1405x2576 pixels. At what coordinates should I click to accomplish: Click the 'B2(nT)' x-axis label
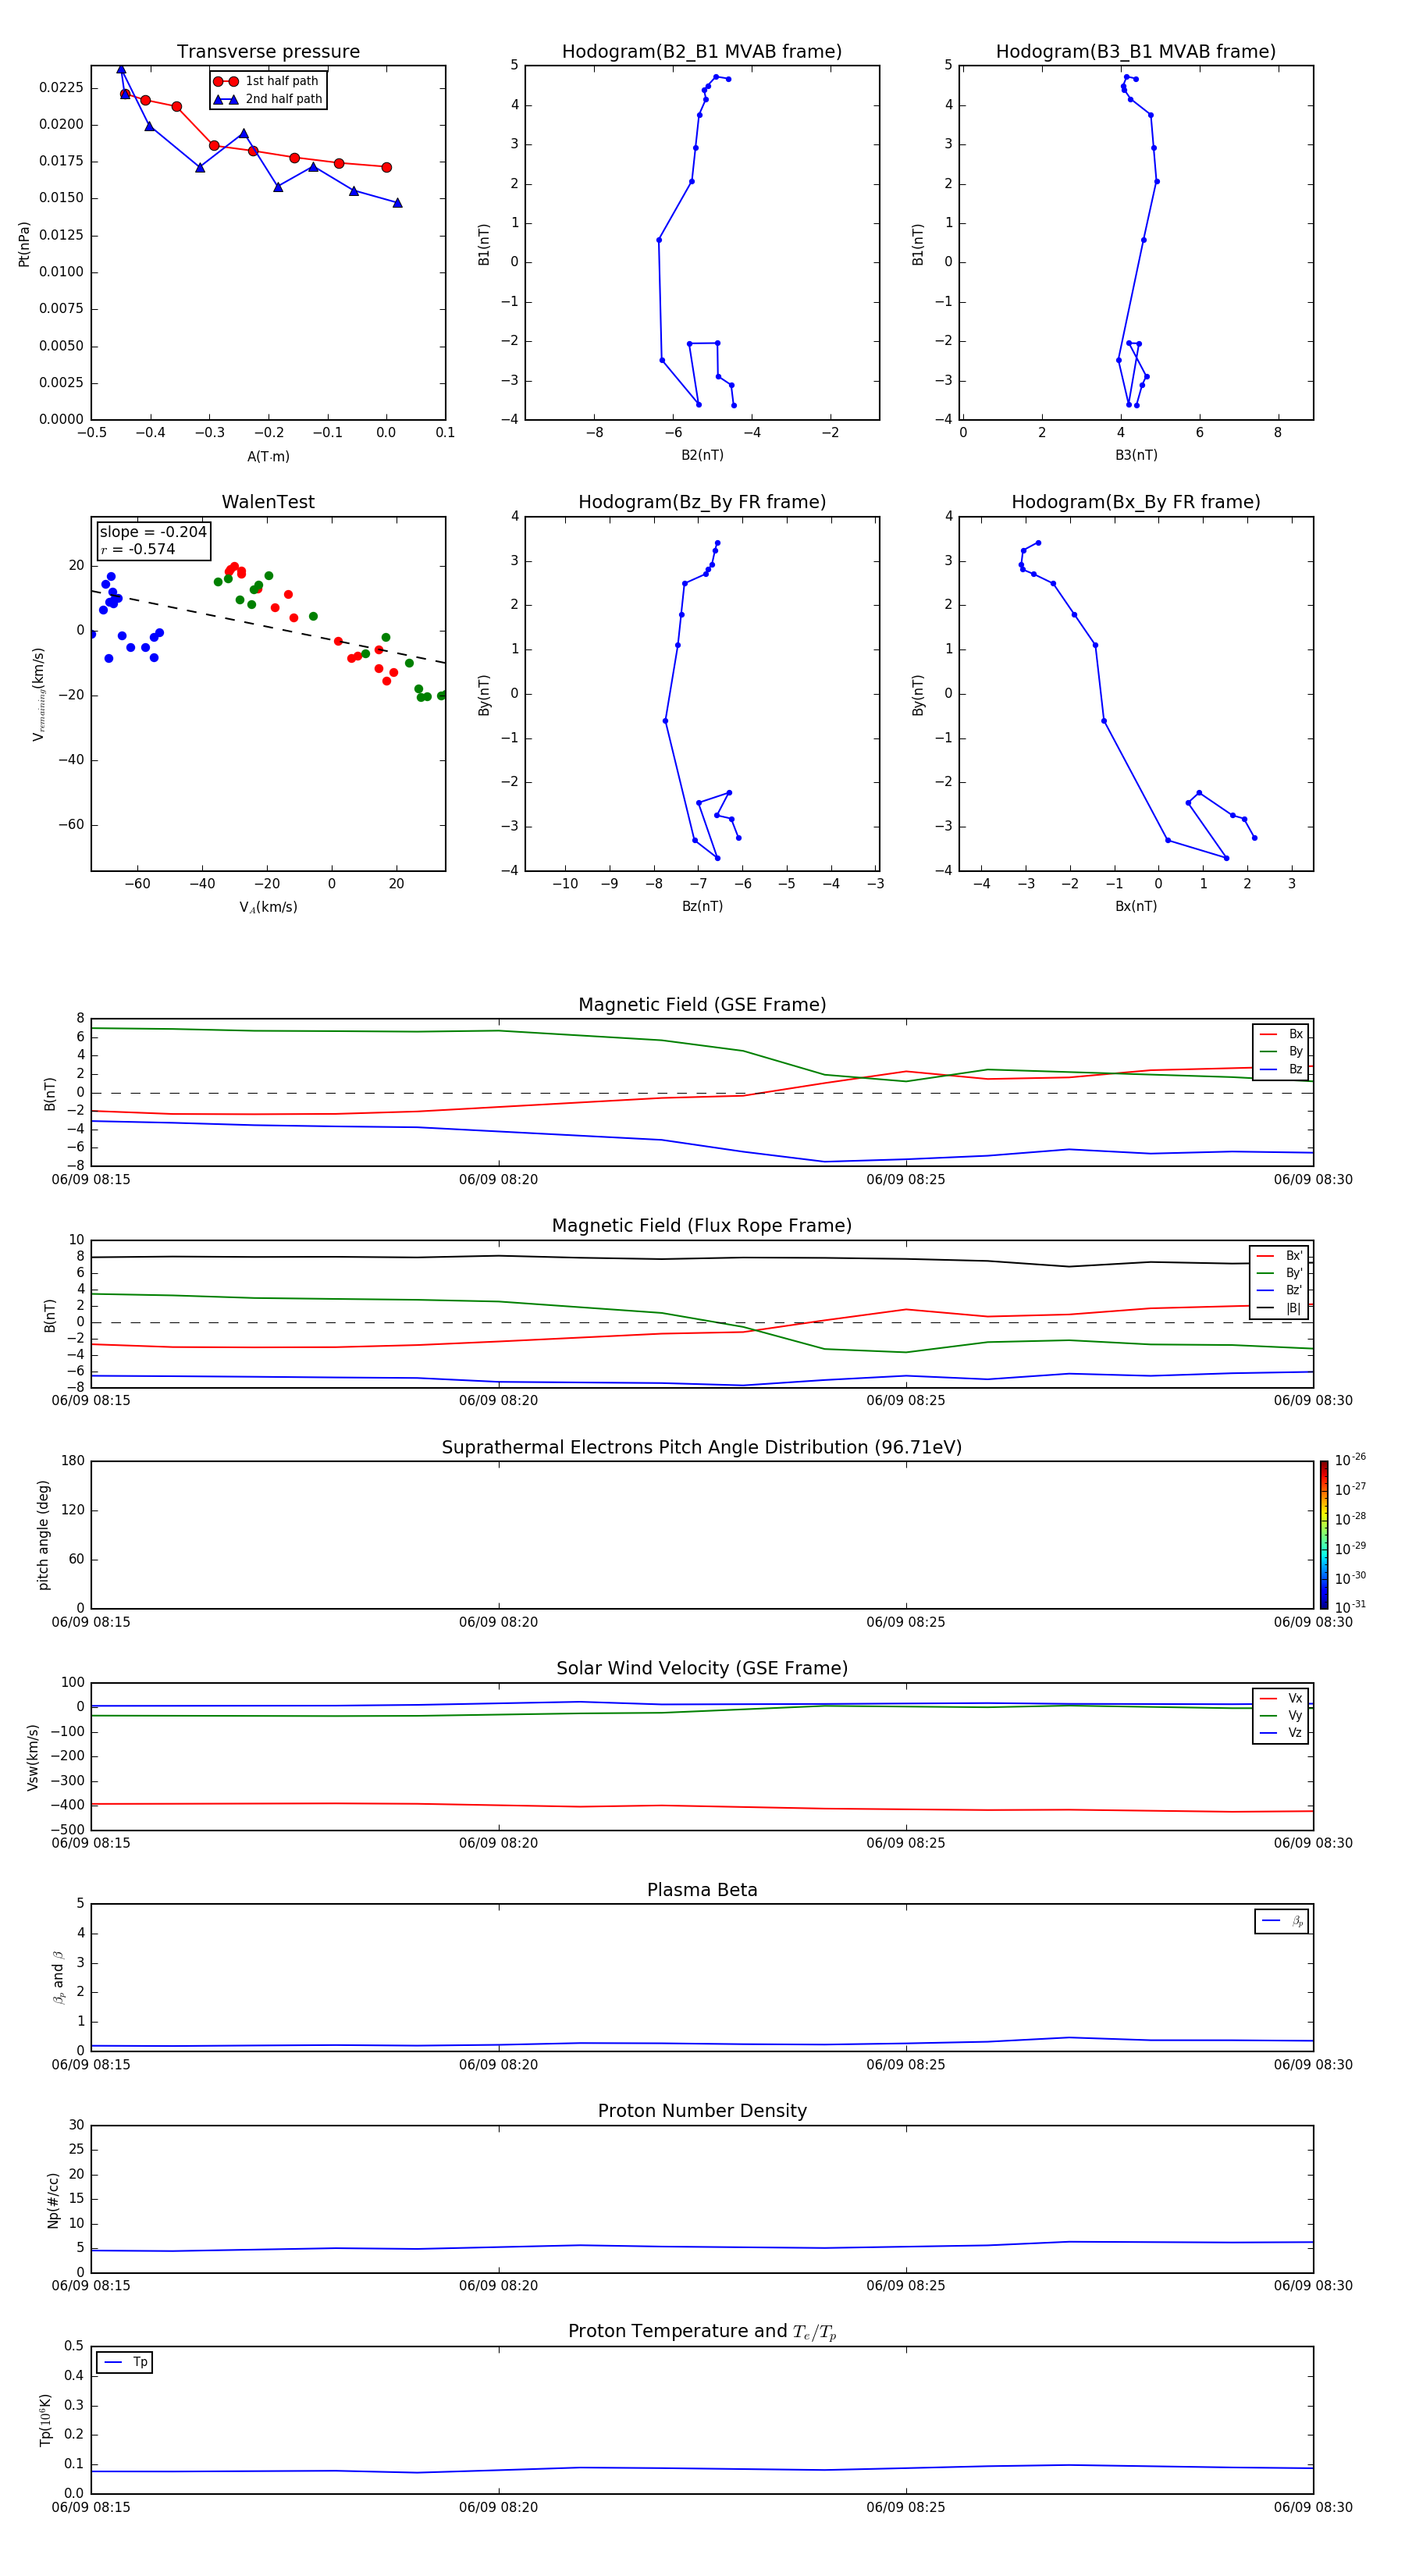[x=702, y=455]
